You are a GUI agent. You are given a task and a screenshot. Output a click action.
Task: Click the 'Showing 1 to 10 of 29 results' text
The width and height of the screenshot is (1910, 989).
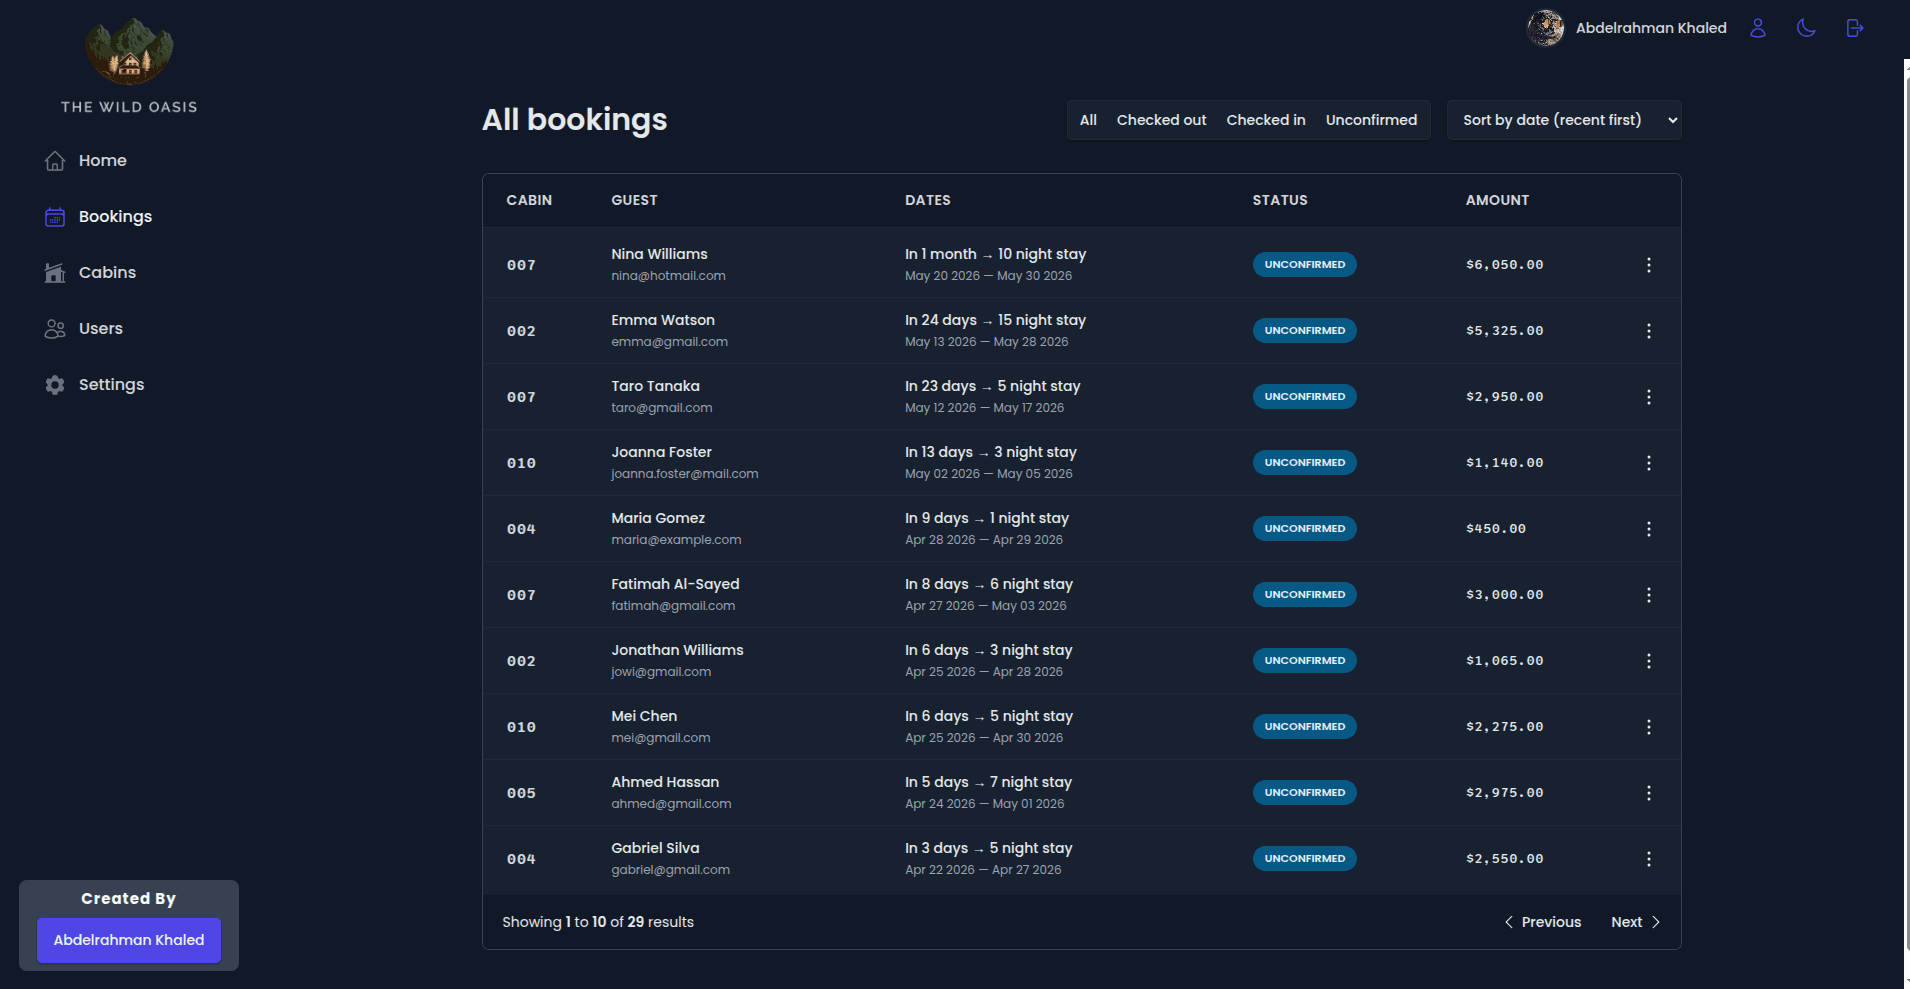click(x=598, y=922)
